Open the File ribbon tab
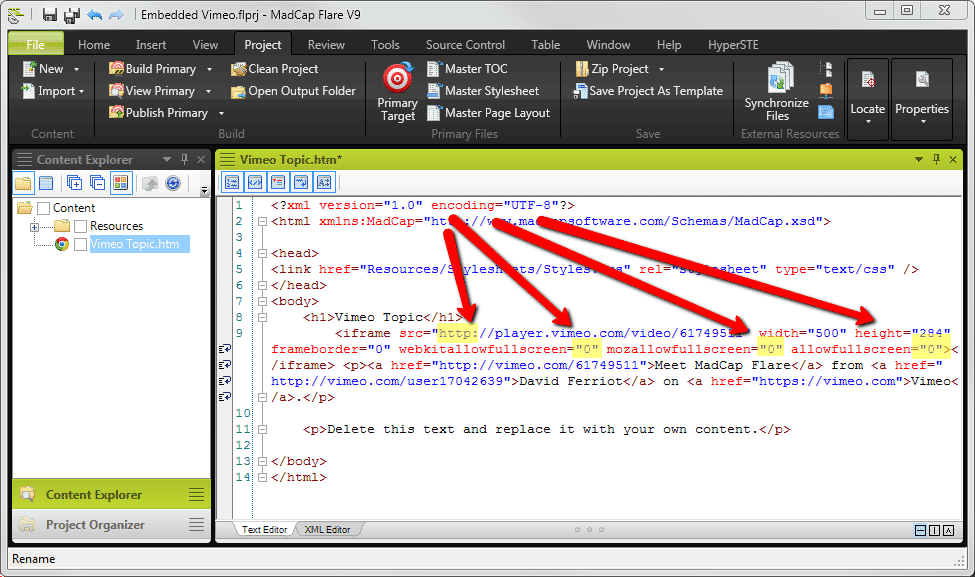Image resolution: width=975 pixels, height=577 pixels. [x=35, y=44]
